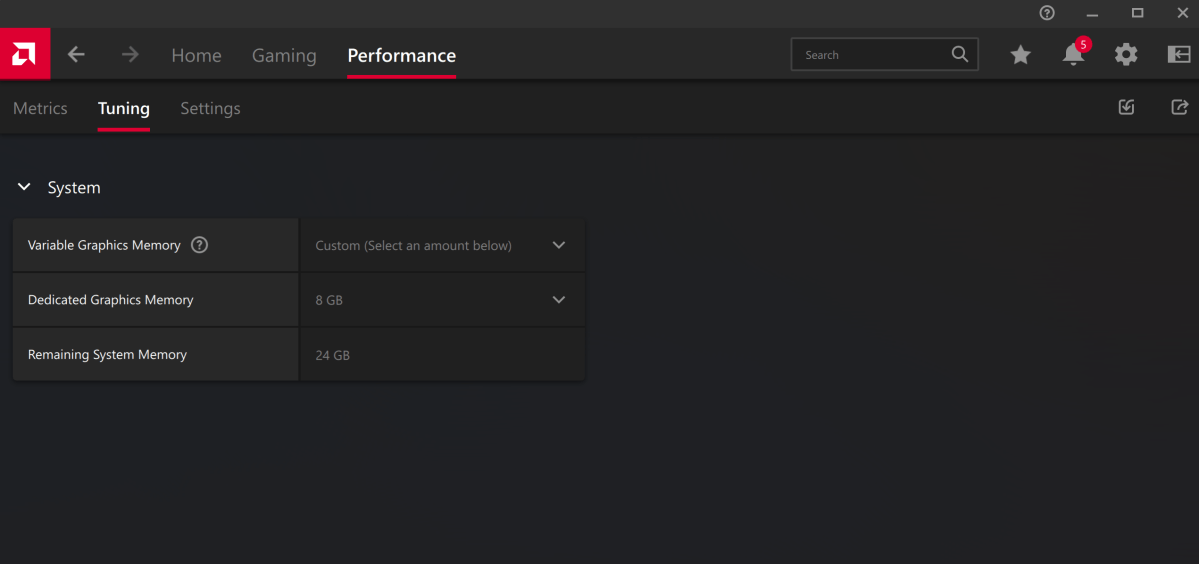The width and height of the screenshot is (1199, 564).
Task: Collapse the System section chevron
Action: [24, 187]
